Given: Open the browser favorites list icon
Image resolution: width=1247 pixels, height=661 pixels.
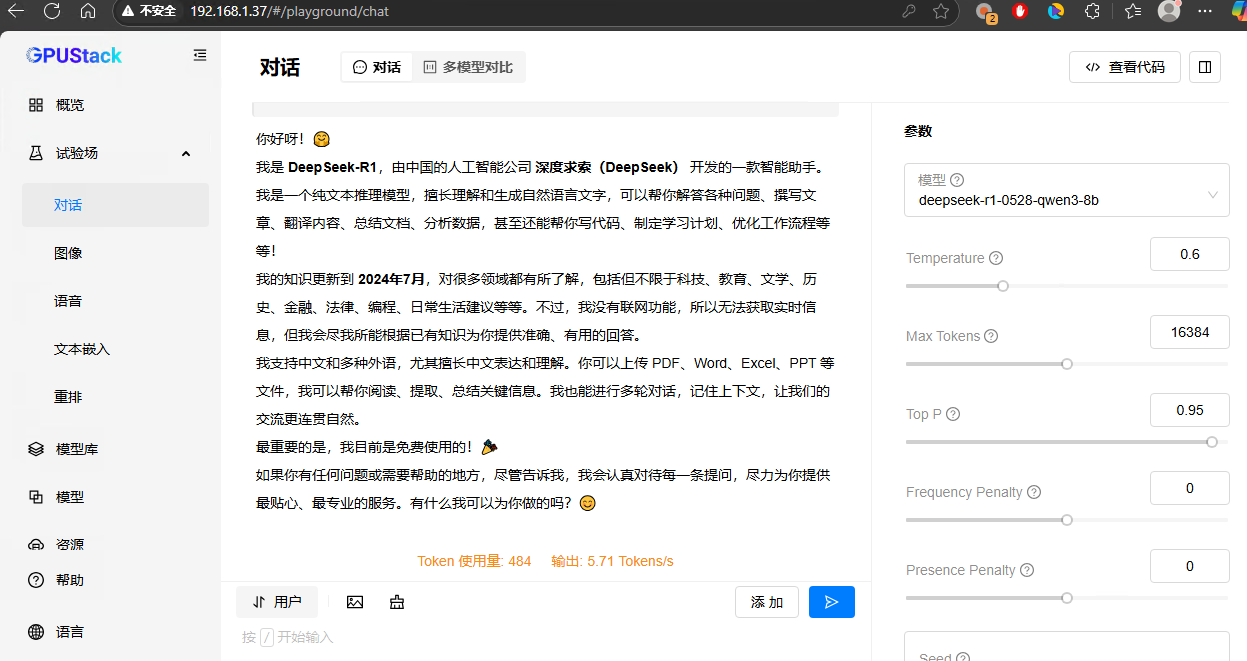Looking at the screenshot, I should click(1132, 12).
